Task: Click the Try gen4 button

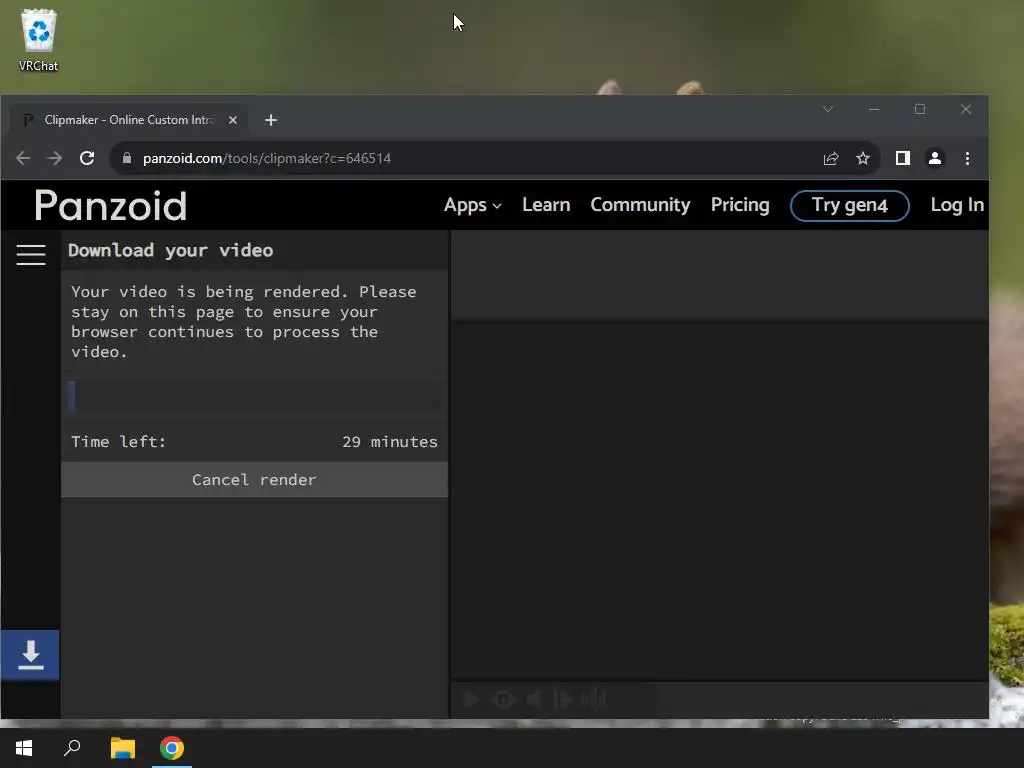Action: point(849,206)
